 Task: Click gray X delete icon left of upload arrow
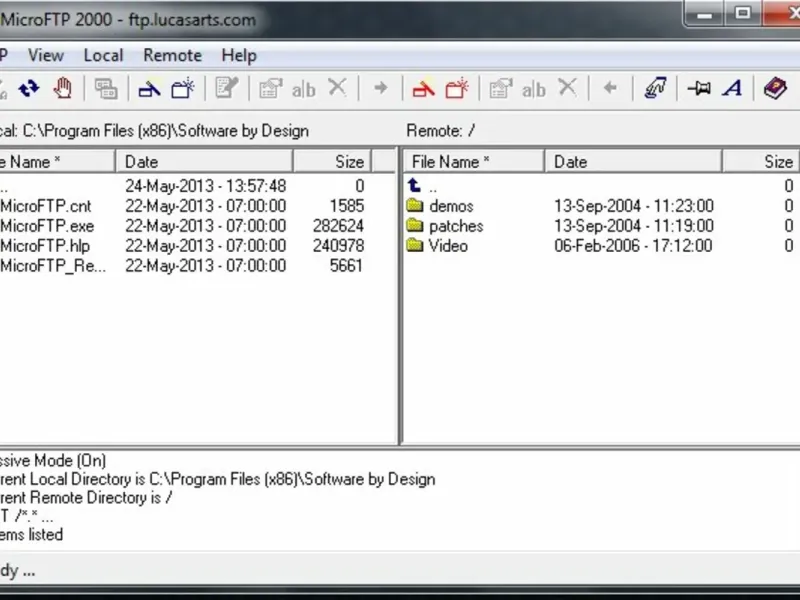[x=337, y=88]
